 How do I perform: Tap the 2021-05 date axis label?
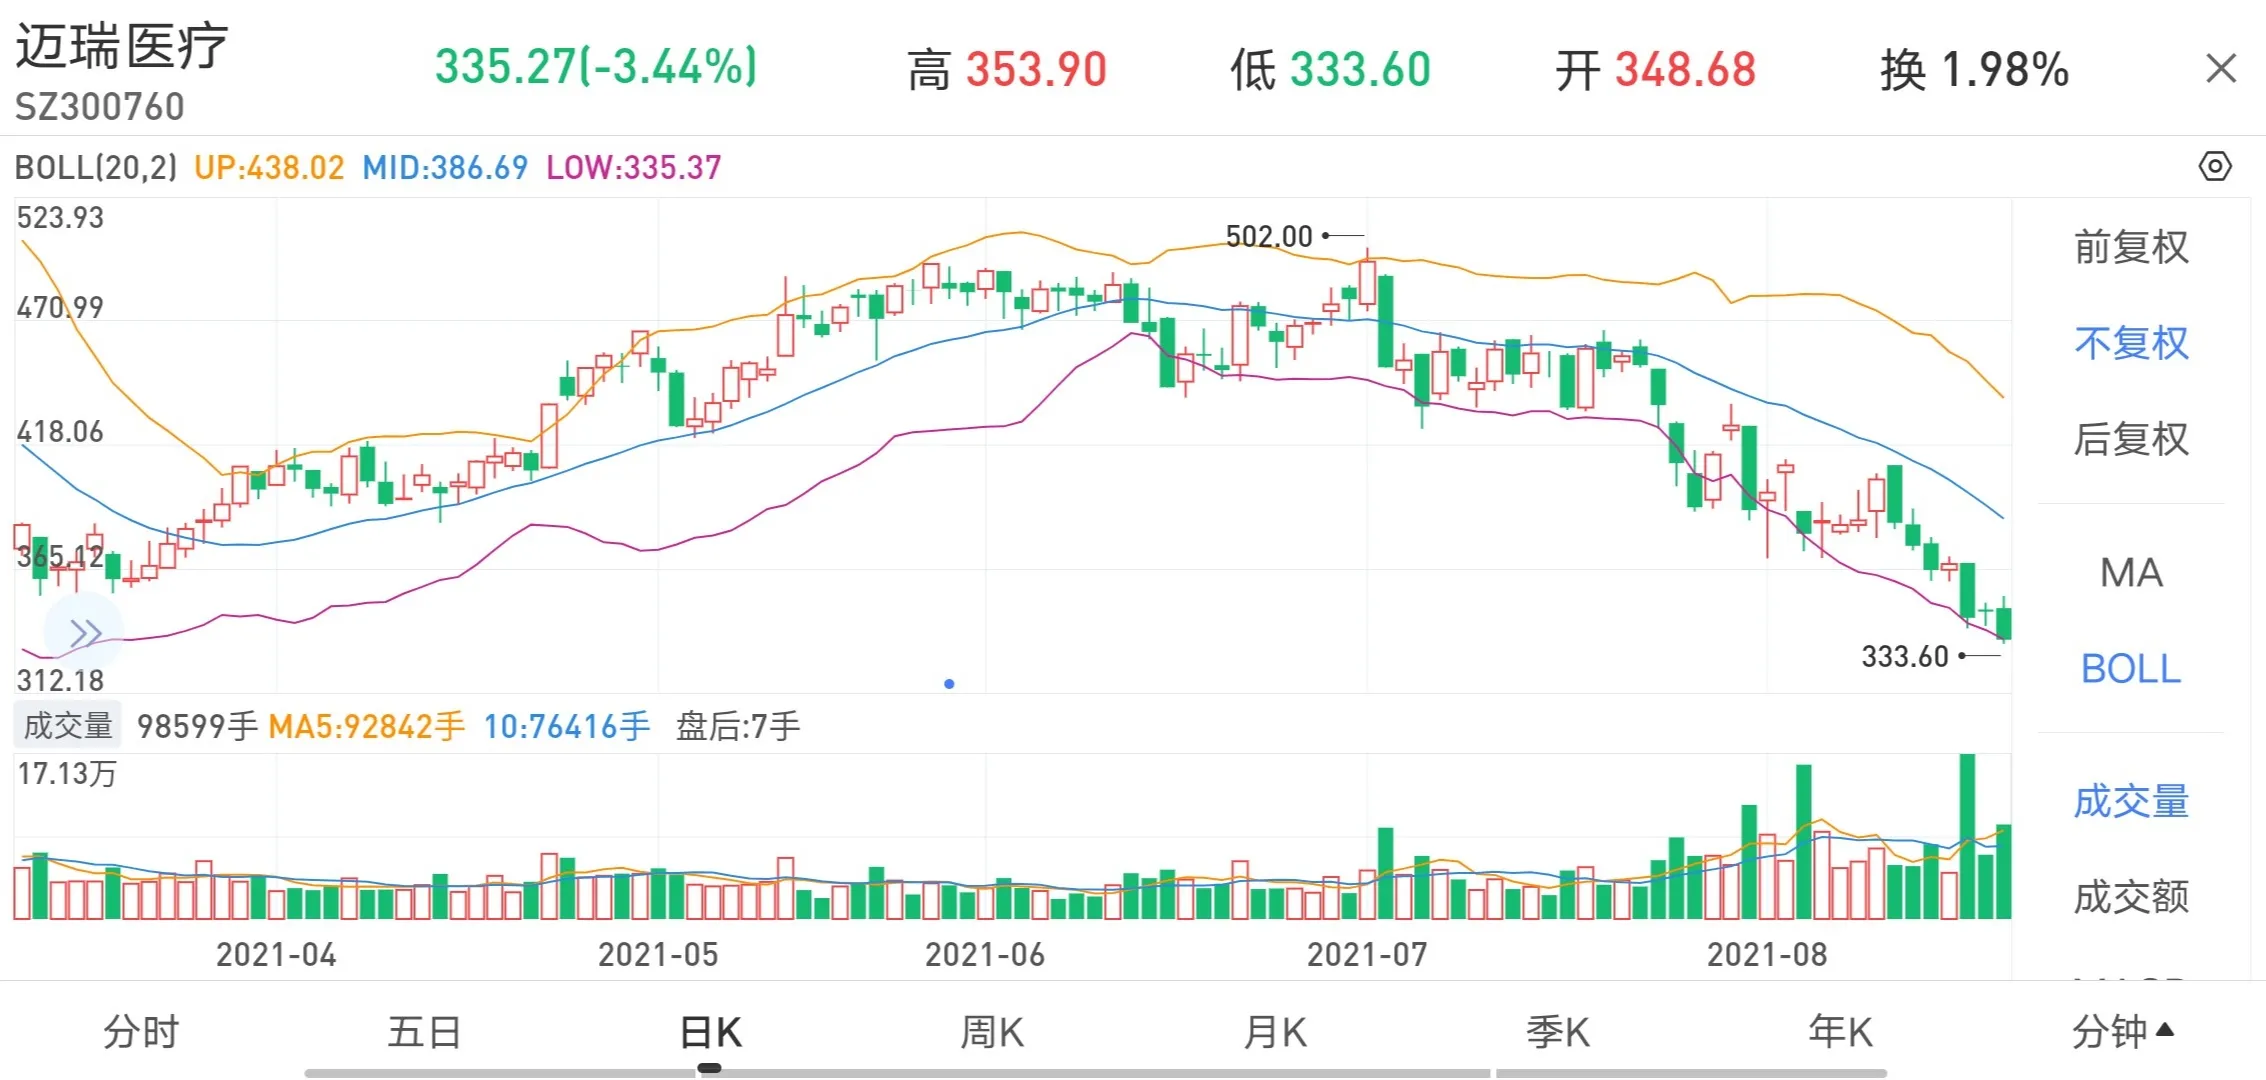[x=658, y=954]
